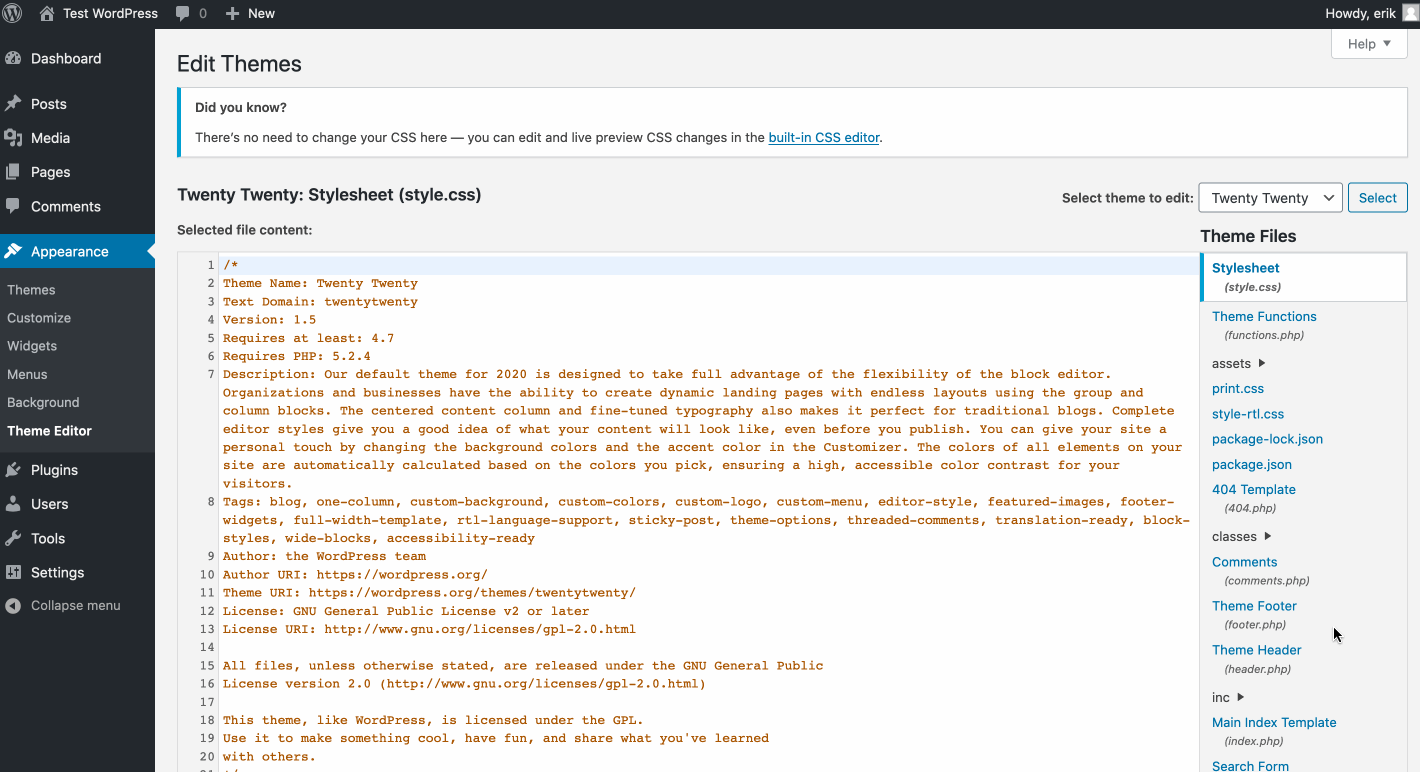Screen dimensions: 1420x772
Task: Click the Posts pushpin icon
Action: 13,104
